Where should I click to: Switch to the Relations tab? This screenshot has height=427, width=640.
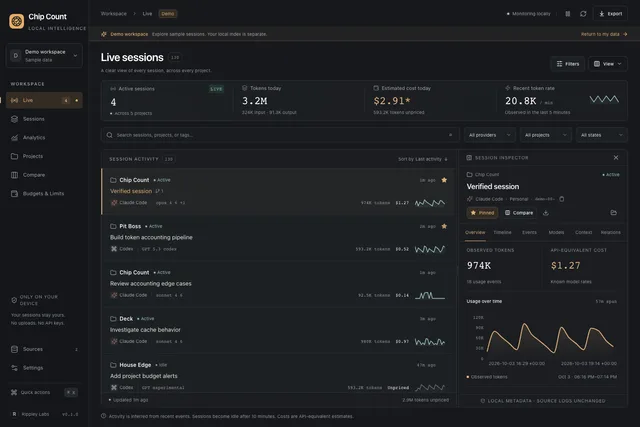[x=611, y=232]
